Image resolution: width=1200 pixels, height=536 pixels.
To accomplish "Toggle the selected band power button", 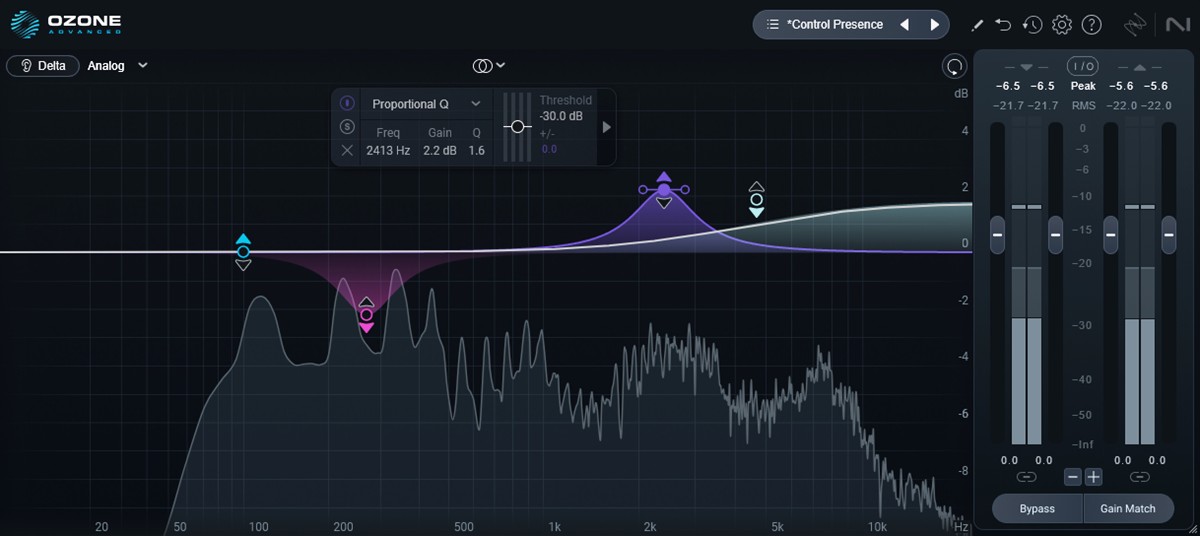I will pos(347,103).
